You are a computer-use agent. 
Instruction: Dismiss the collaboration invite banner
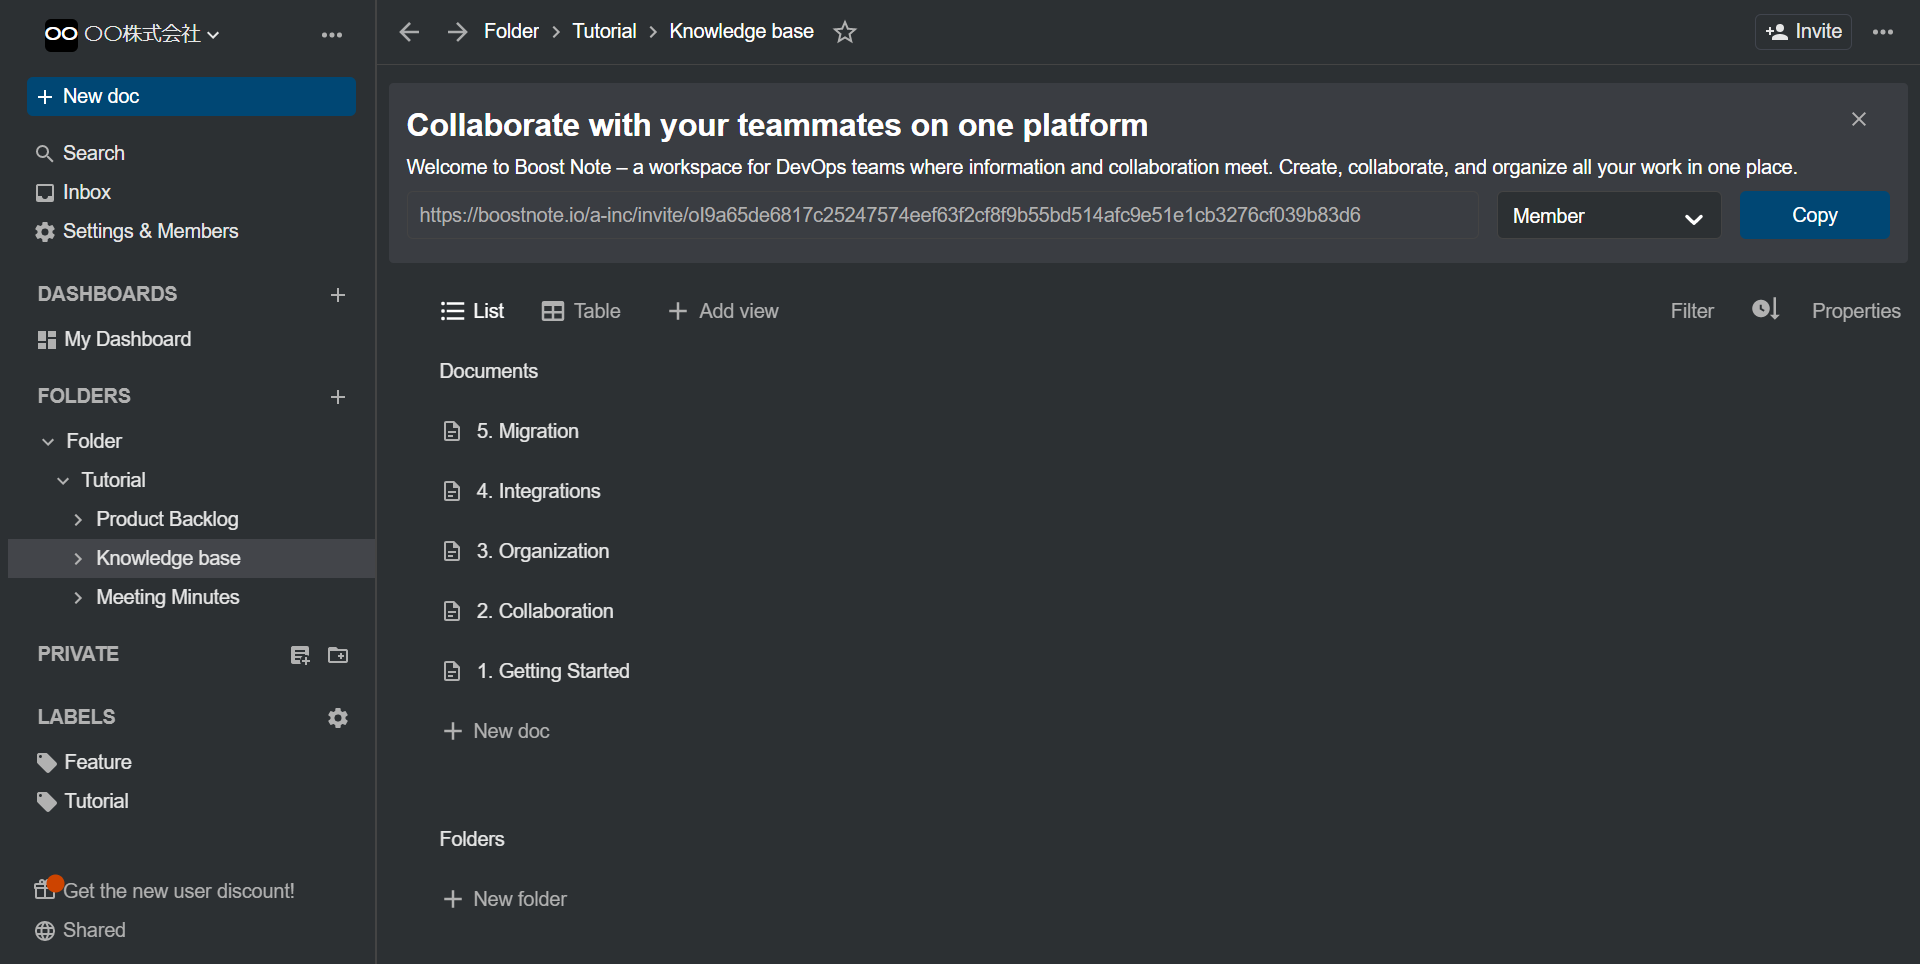coord(1858,119)
